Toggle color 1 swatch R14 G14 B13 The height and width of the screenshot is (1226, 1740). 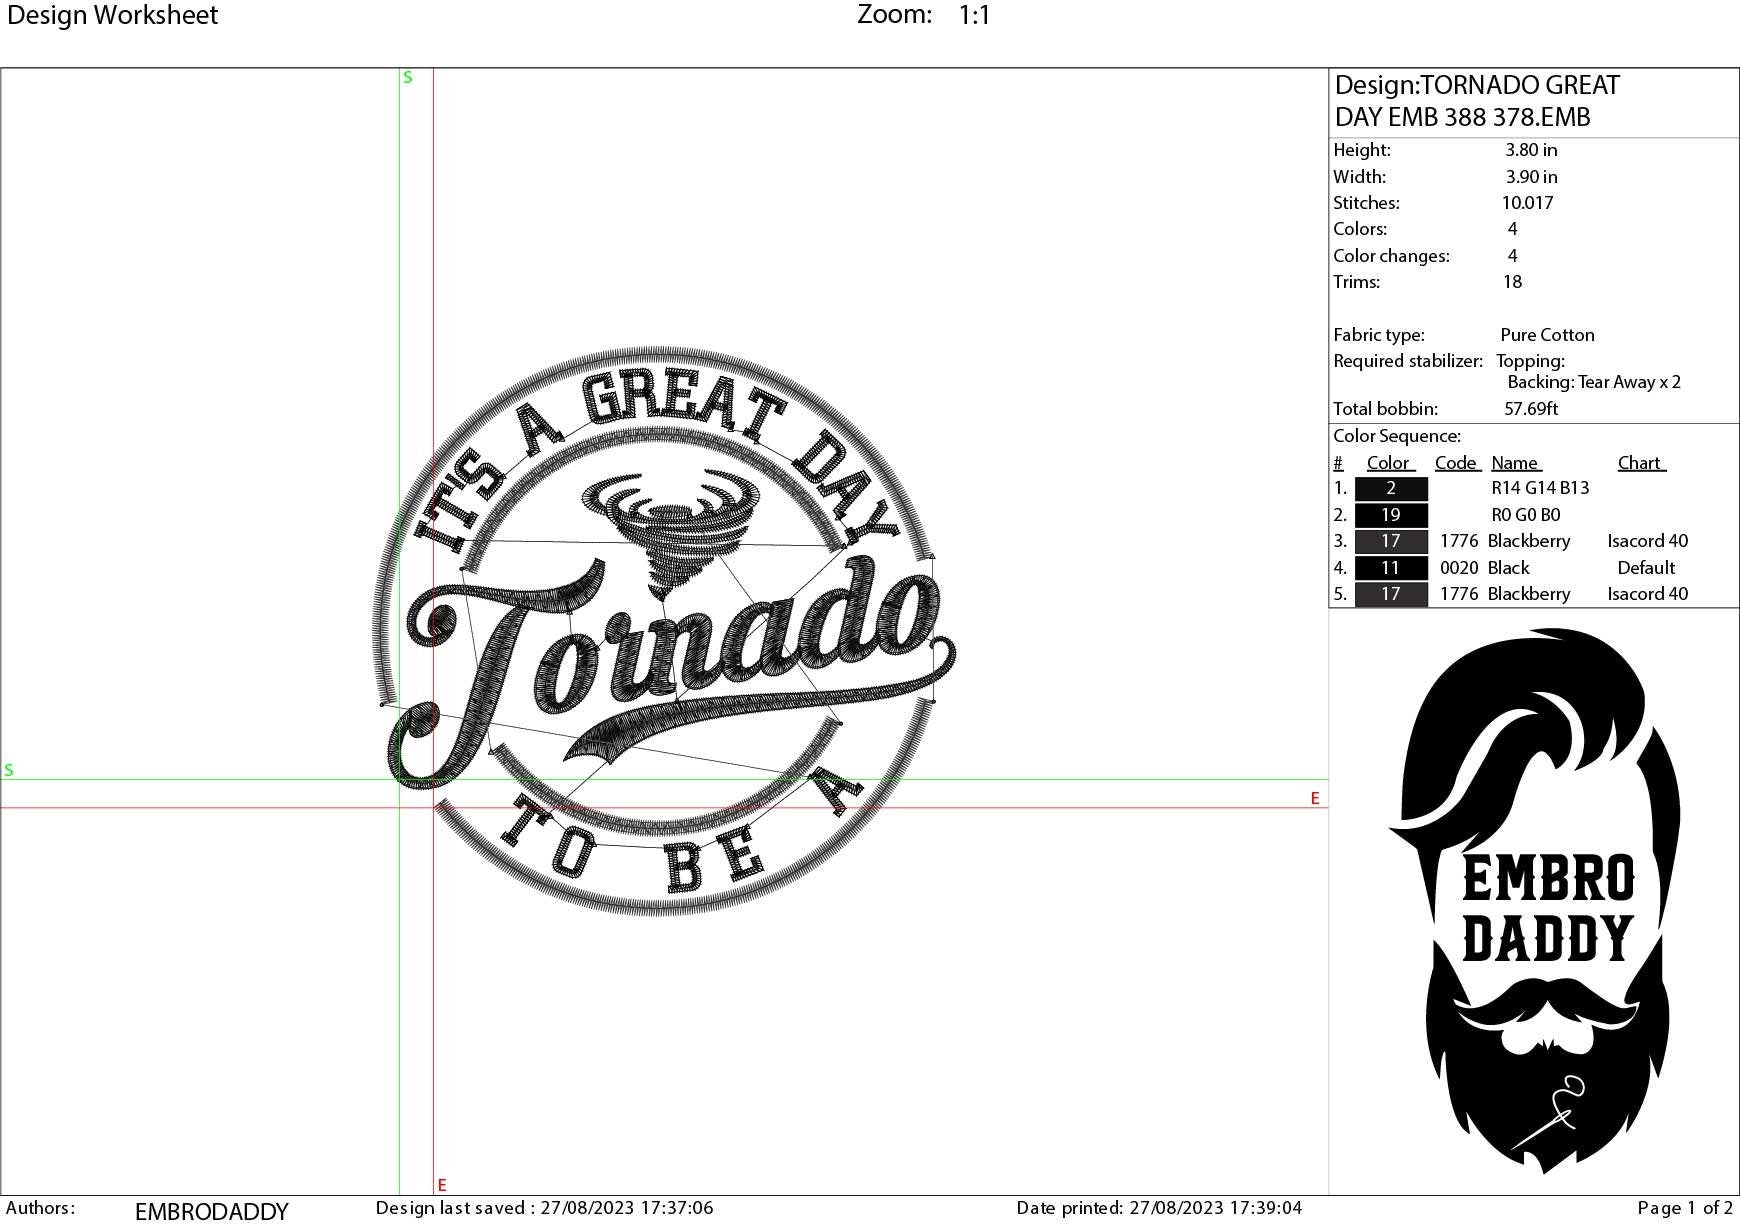(1390, 488)
